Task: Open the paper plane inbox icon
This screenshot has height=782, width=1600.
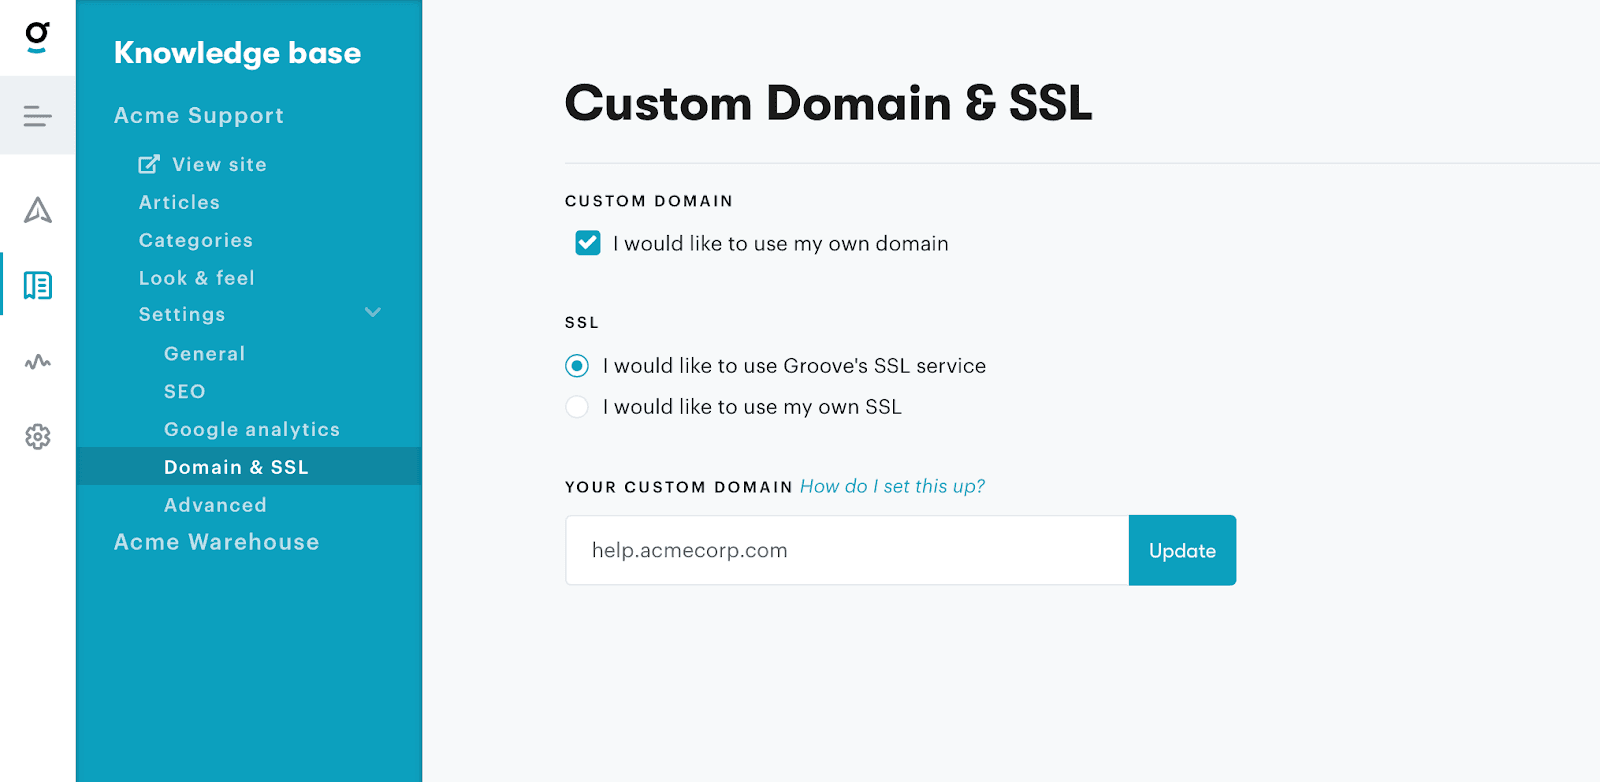Action: pos(37,210)
